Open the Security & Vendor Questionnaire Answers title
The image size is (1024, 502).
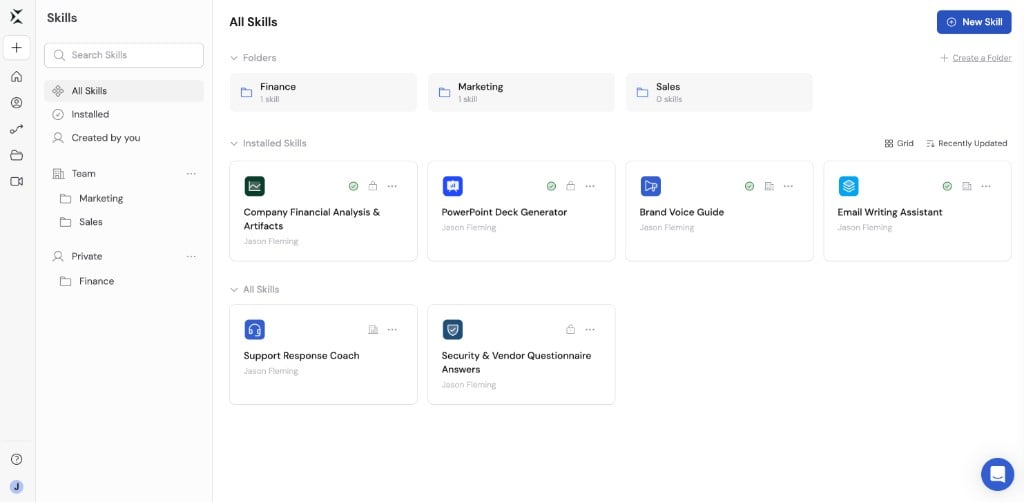(x=516, y=362)
